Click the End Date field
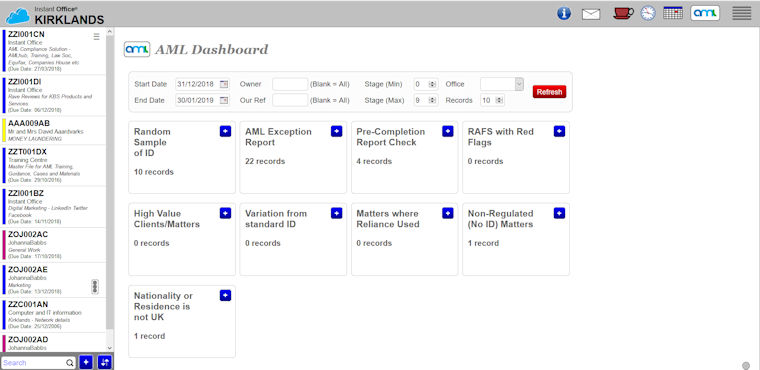 click(203, 100)
